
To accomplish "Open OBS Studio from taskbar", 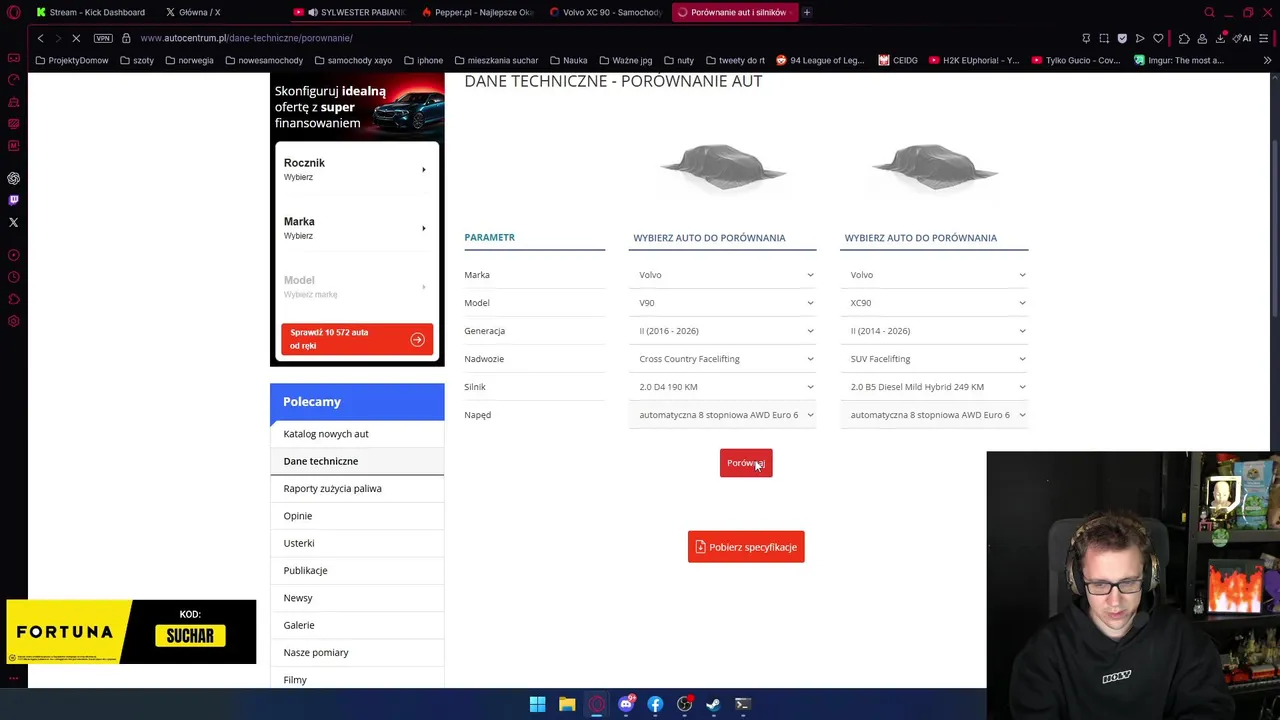I will point(684,704).
